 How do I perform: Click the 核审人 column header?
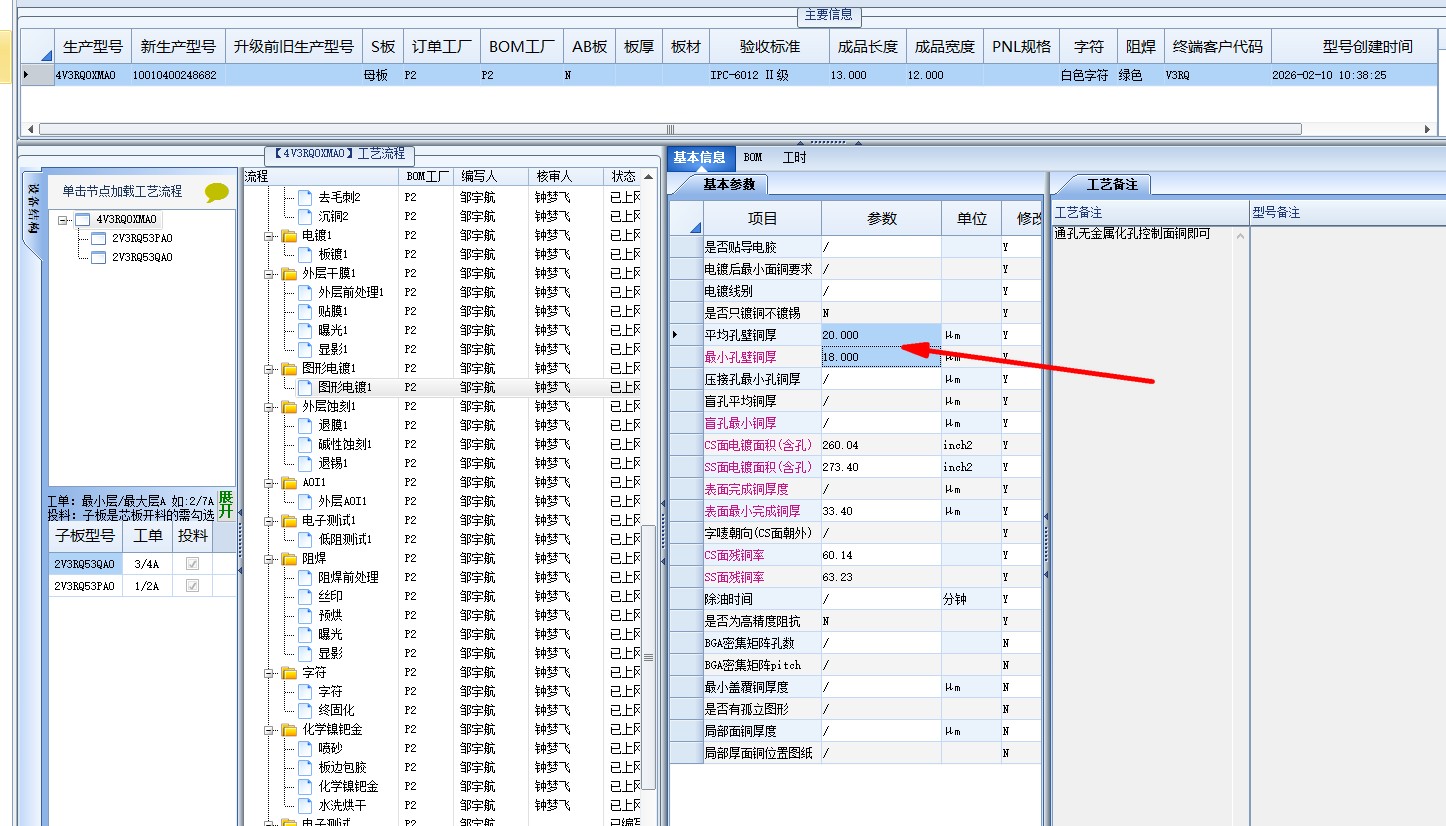pos(567,176)
